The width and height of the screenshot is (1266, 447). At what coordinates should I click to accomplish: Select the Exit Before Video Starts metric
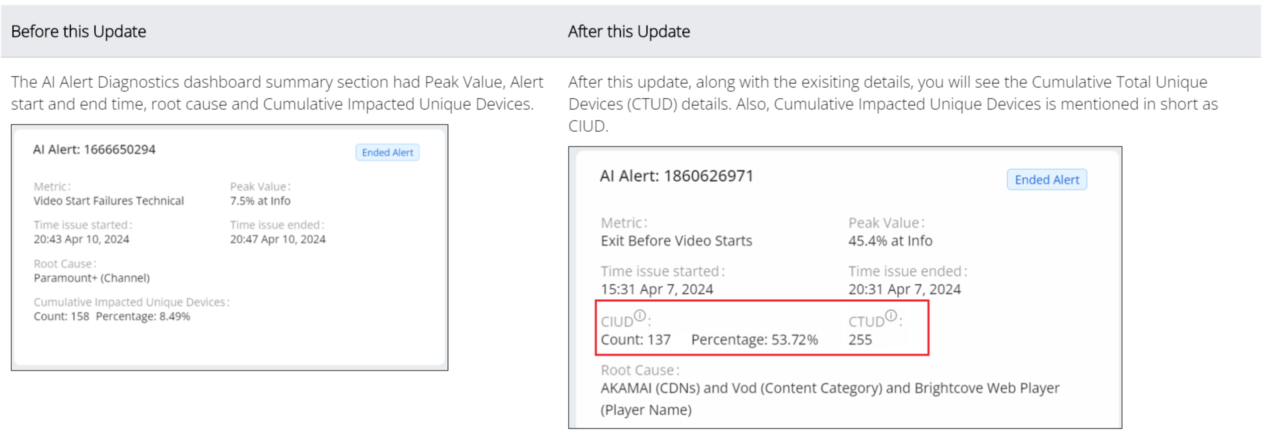[676, 241]
